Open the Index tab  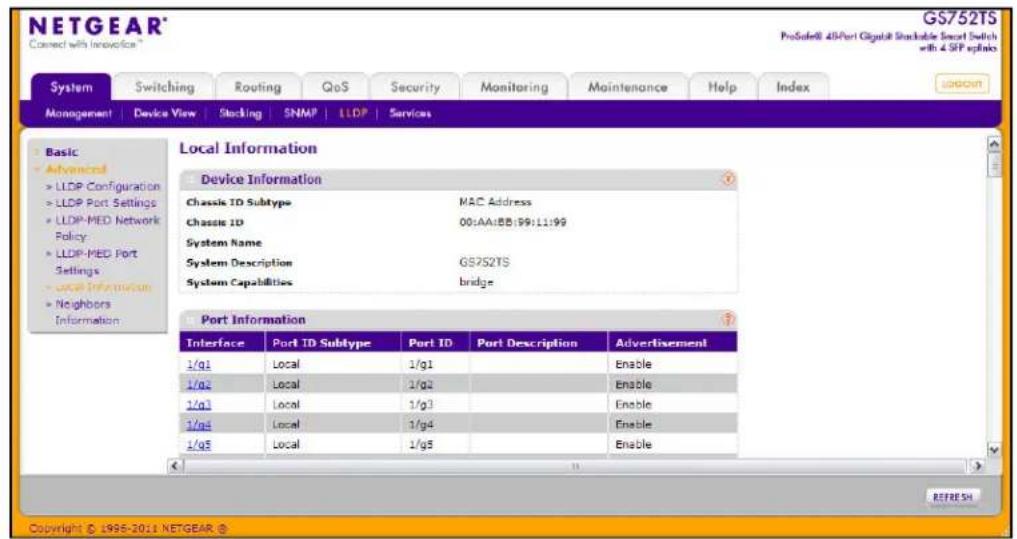click(x=793, y=87)
